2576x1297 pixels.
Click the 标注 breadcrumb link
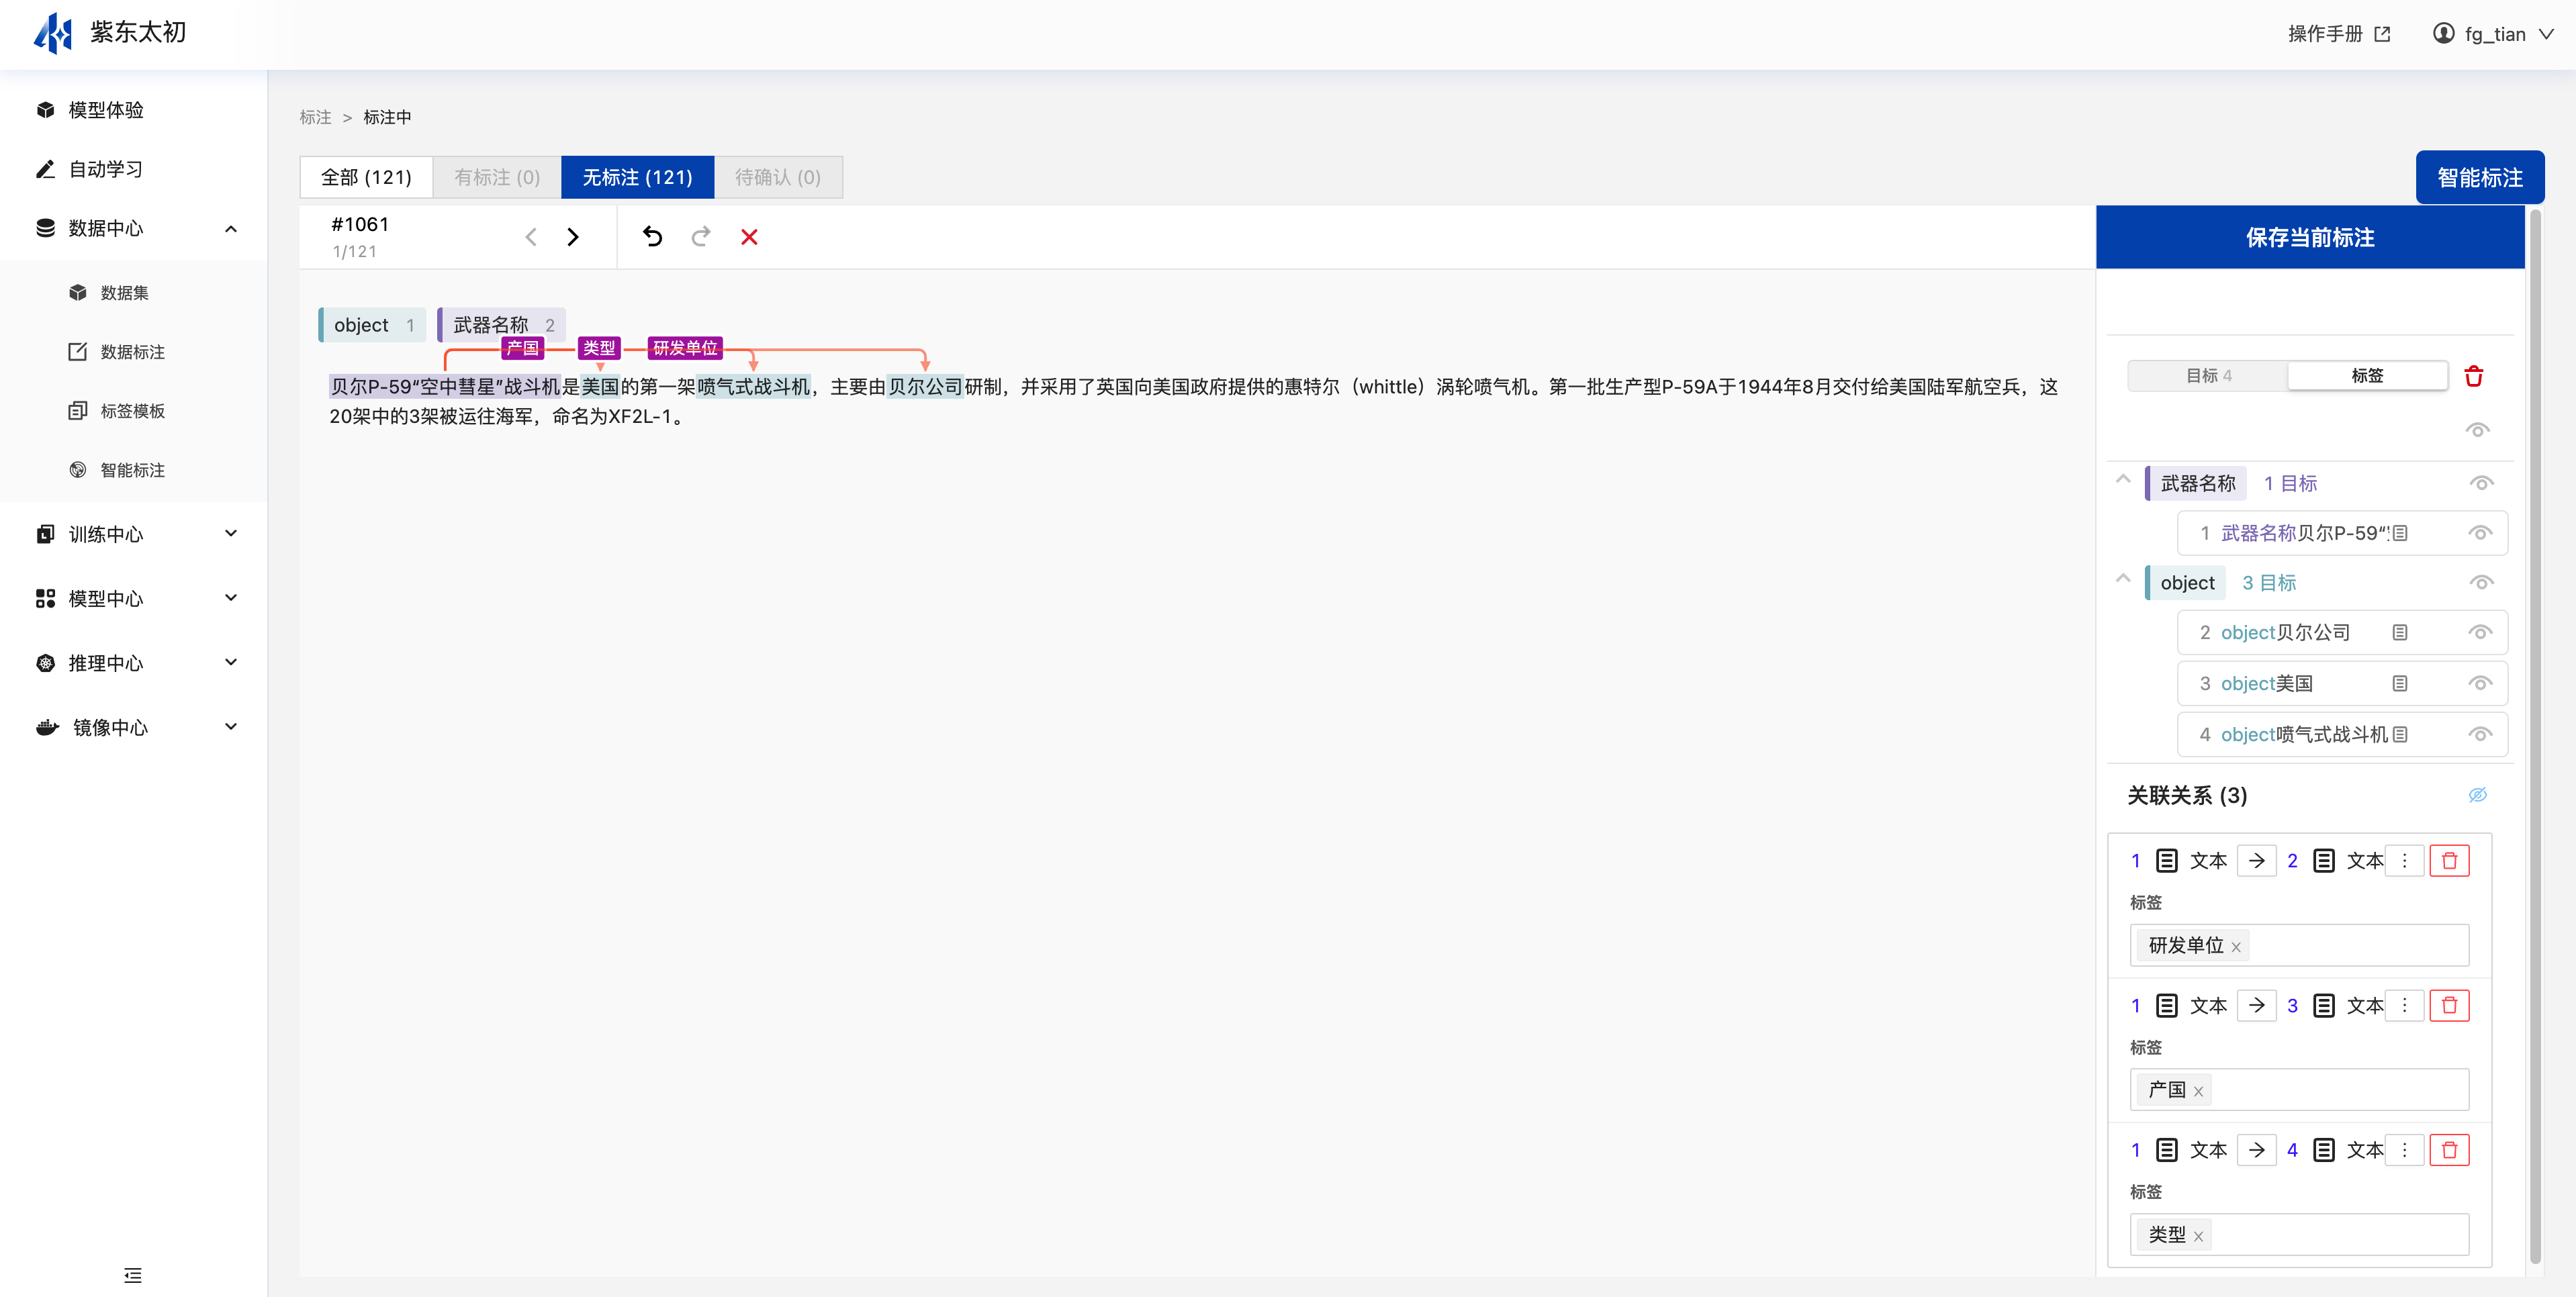click(315, 117)
